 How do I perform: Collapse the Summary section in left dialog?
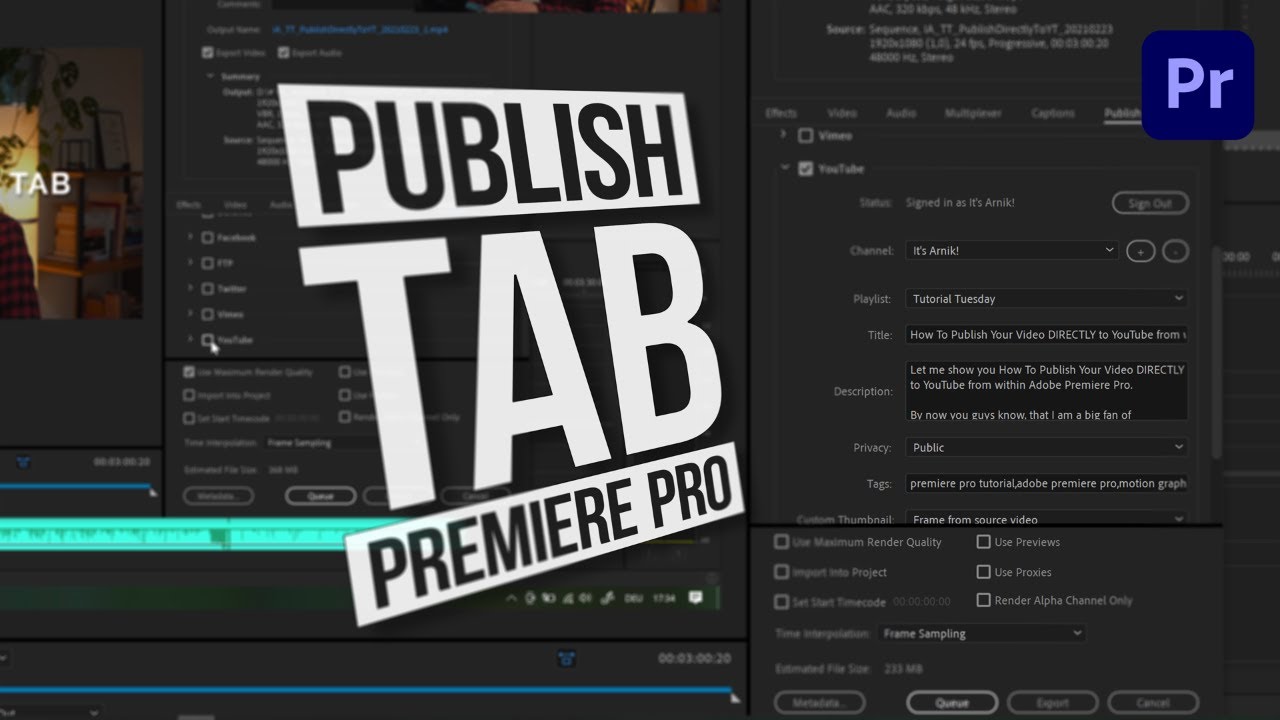pos(211,76)
